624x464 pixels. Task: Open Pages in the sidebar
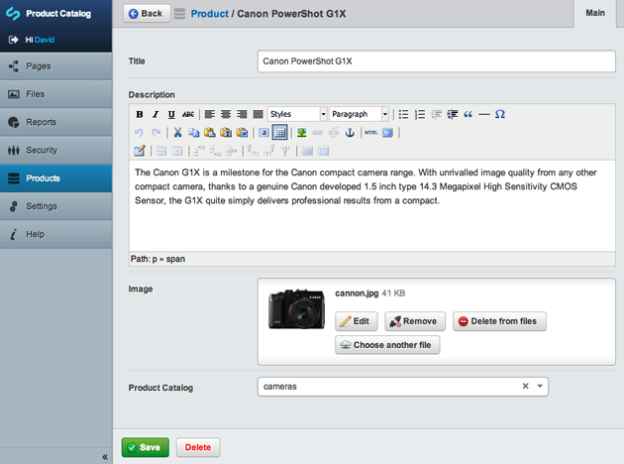pos(56,66)
